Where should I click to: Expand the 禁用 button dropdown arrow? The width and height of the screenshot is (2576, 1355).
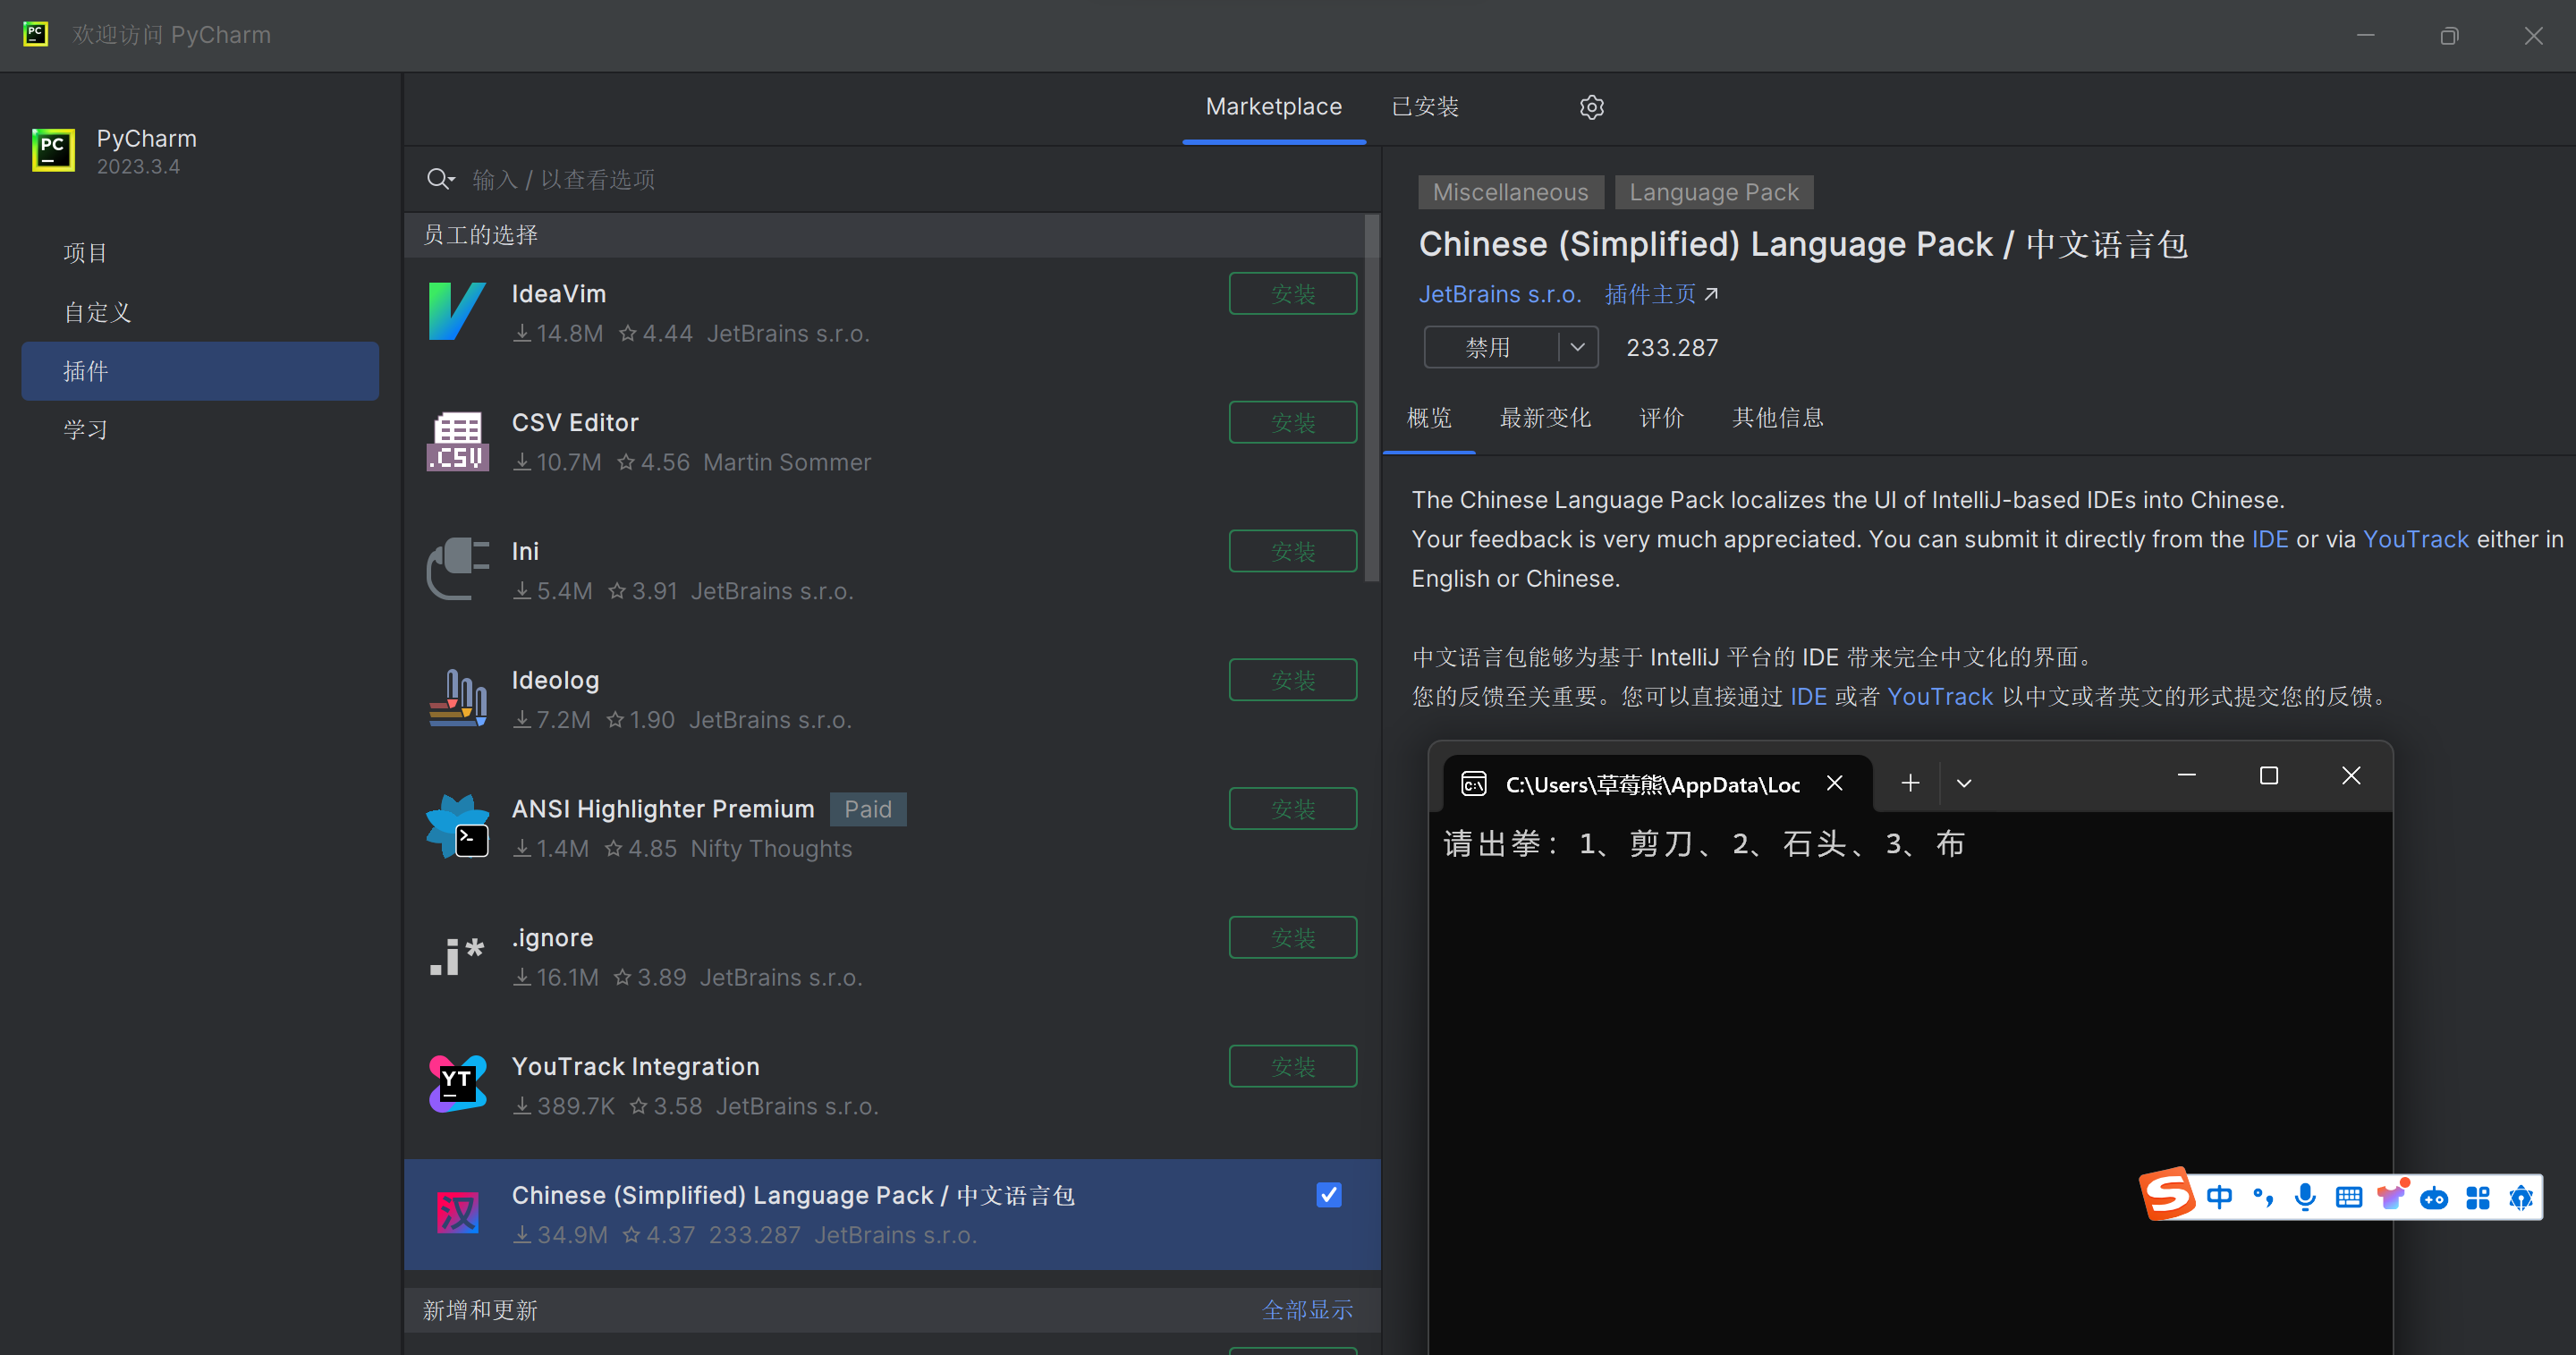coord(1577,347)
